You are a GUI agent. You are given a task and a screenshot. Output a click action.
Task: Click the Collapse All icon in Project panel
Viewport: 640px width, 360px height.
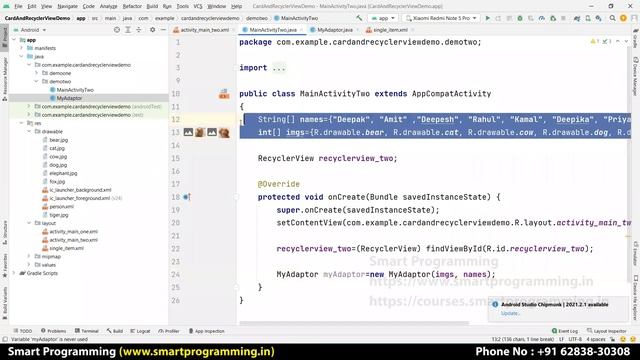(x=139, y=30)
